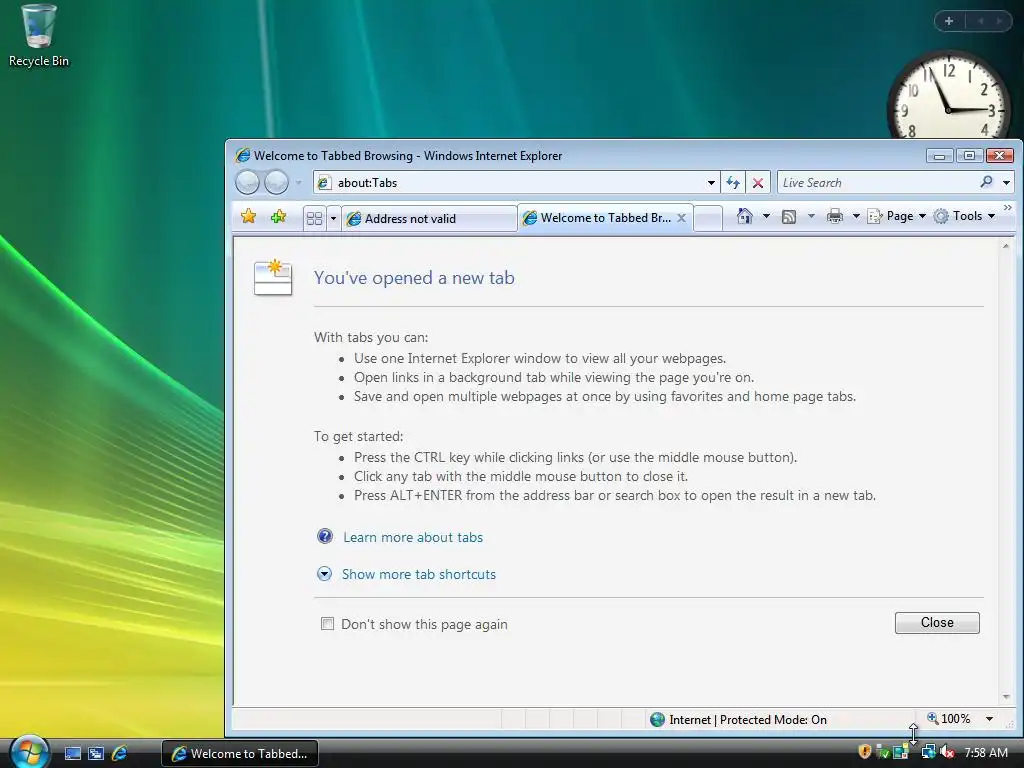Expand the Feeds dropdown arrow
Image resolution: width=1024 pixels, height=768 pixels.
pos(811,216)
